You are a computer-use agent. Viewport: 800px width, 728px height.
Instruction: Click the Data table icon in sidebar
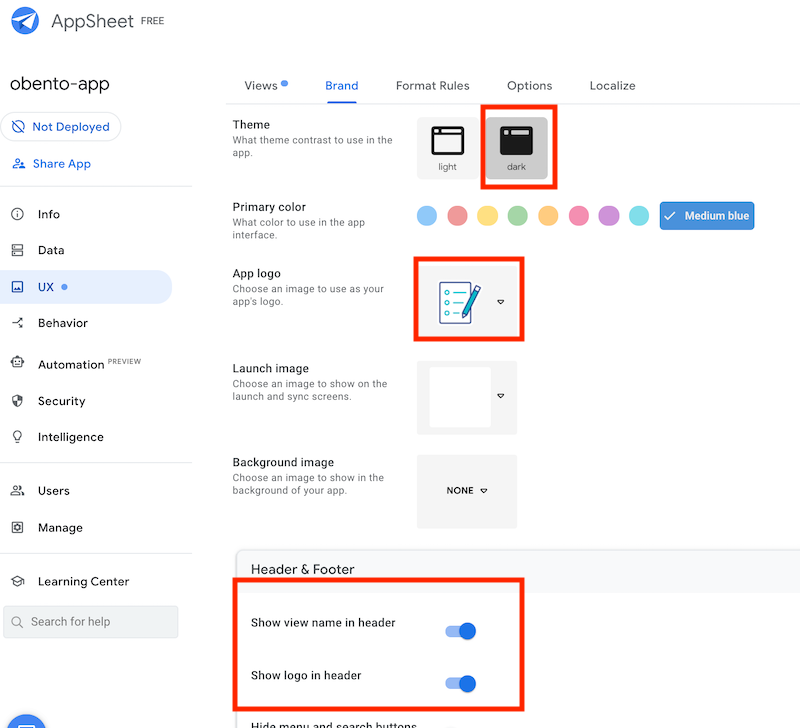[x=17, y=250]
